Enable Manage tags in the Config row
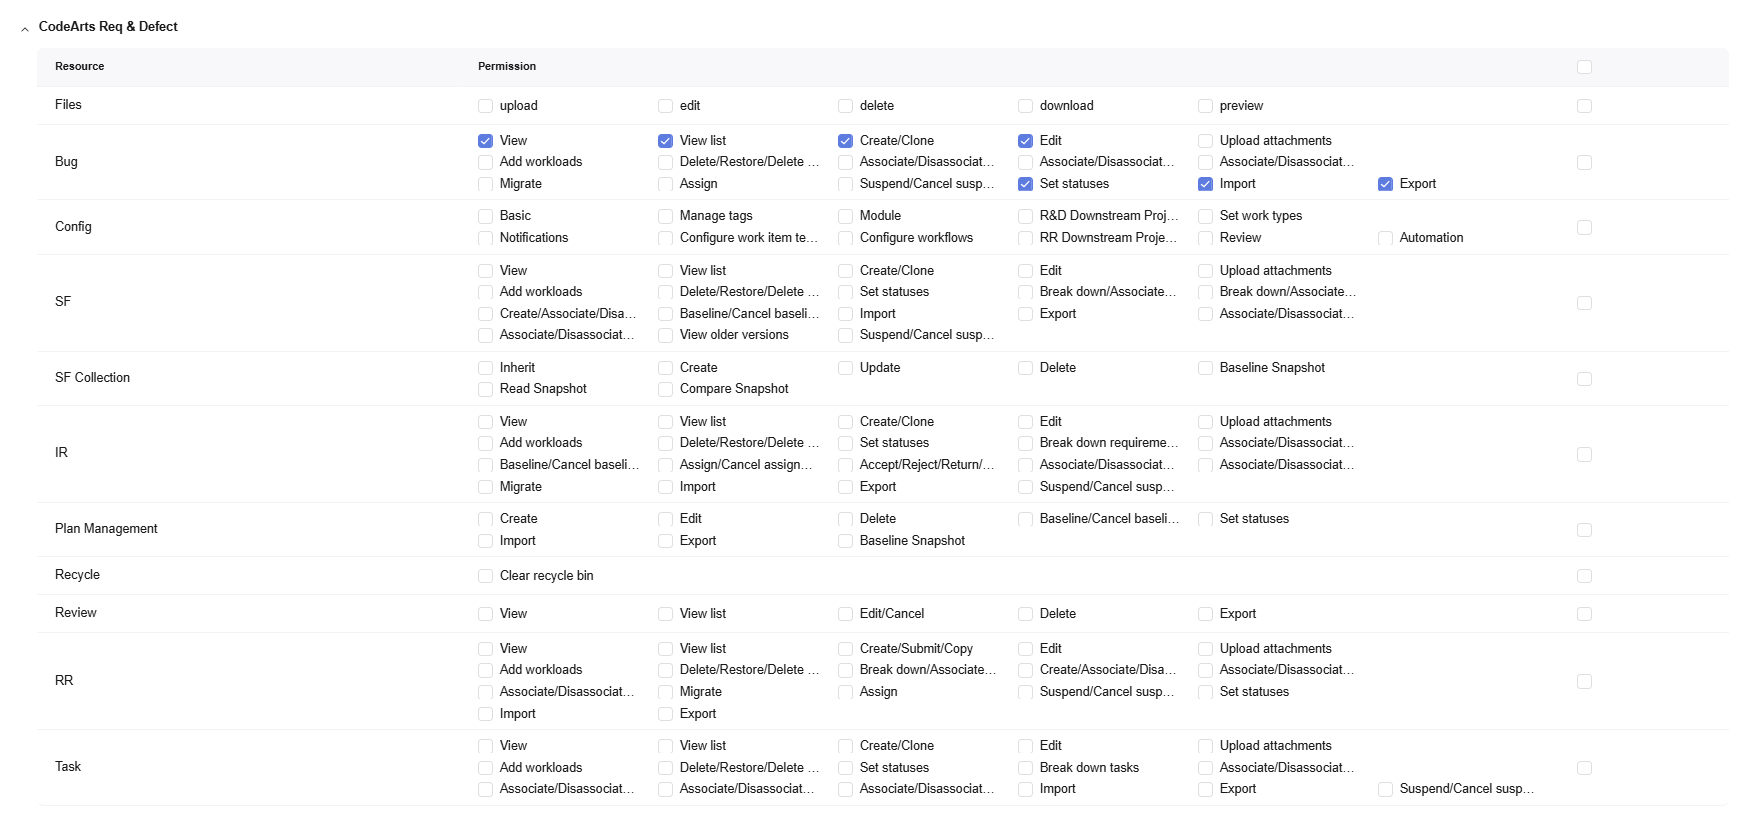The height and width of the screenshot is (820, 1747). coord(665,216)
